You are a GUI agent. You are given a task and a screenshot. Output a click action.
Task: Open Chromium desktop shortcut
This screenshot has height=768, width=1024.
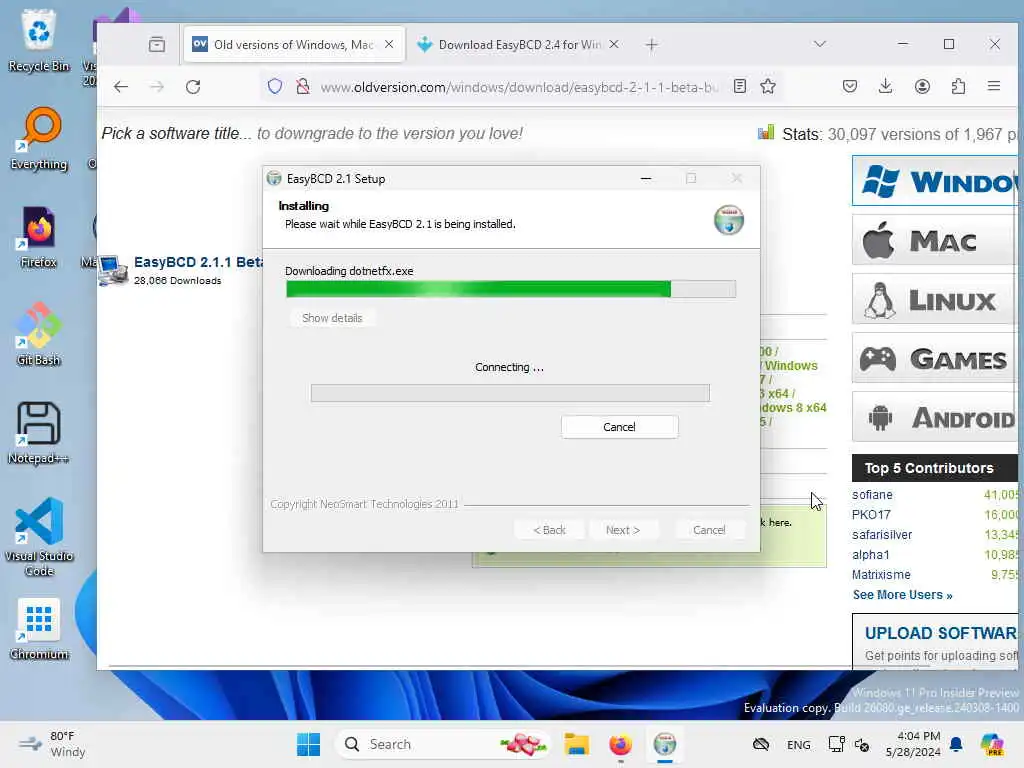pos(39,628)
